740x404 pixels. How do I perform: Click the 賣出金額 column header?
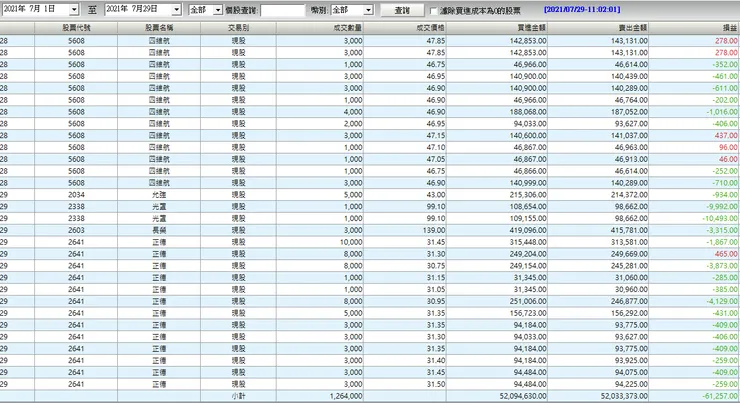[x=598, y=28]
